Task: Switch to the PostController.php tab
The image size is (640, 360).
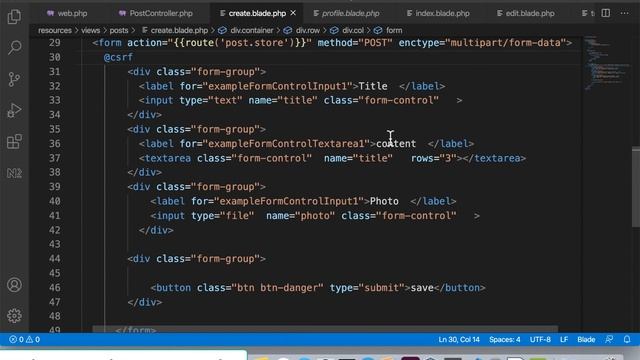Action: (x=156, y=13)
